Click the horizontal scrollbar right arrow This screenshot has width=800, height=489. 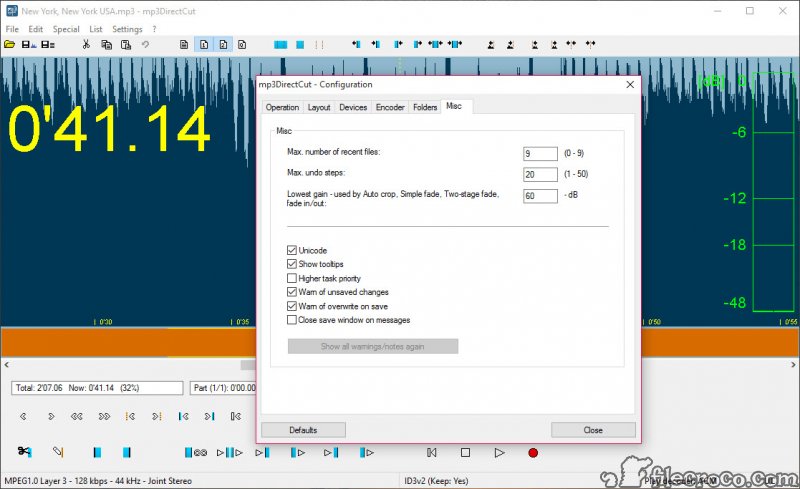(793, 365)
